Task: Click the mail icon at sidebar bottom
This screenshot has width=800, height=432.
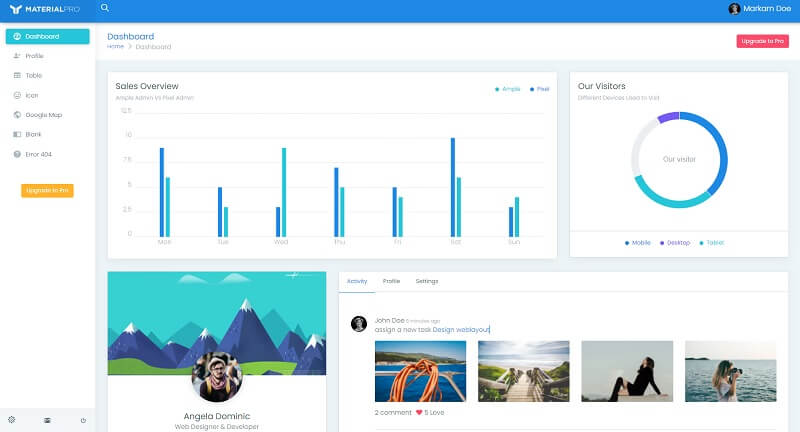Action: [x=47, y=420]
